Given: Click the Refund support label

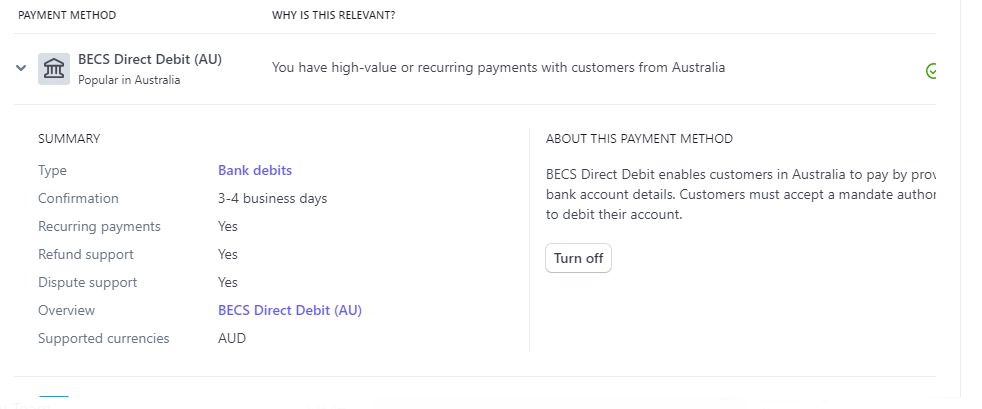Looking at the screenshot, I should coord(86,255).
